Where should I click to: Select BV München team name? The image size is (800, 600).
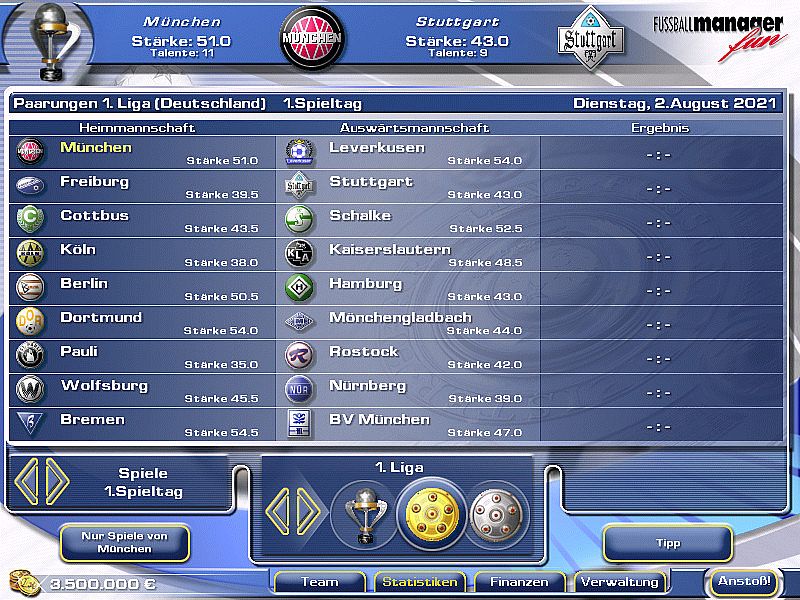click(380, 419)
